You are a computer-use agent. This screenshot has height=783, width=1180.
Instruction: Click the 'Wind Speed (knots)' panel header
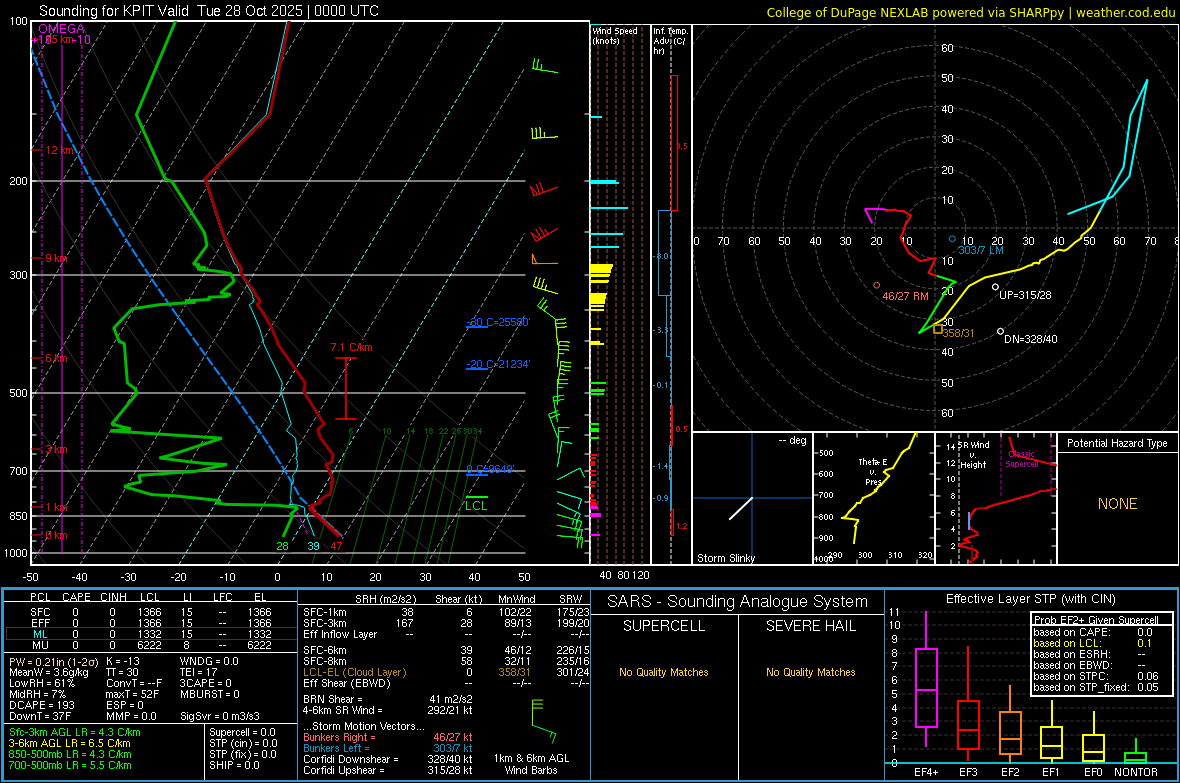click(615, 35)
